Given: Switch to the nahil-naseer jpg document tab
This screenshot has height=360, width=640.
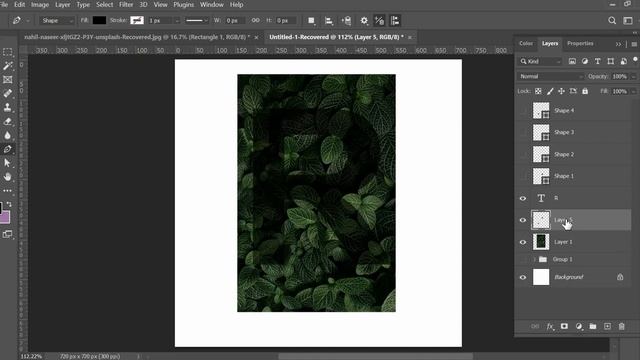Looking at the screenshot, I should pos(137,37).
